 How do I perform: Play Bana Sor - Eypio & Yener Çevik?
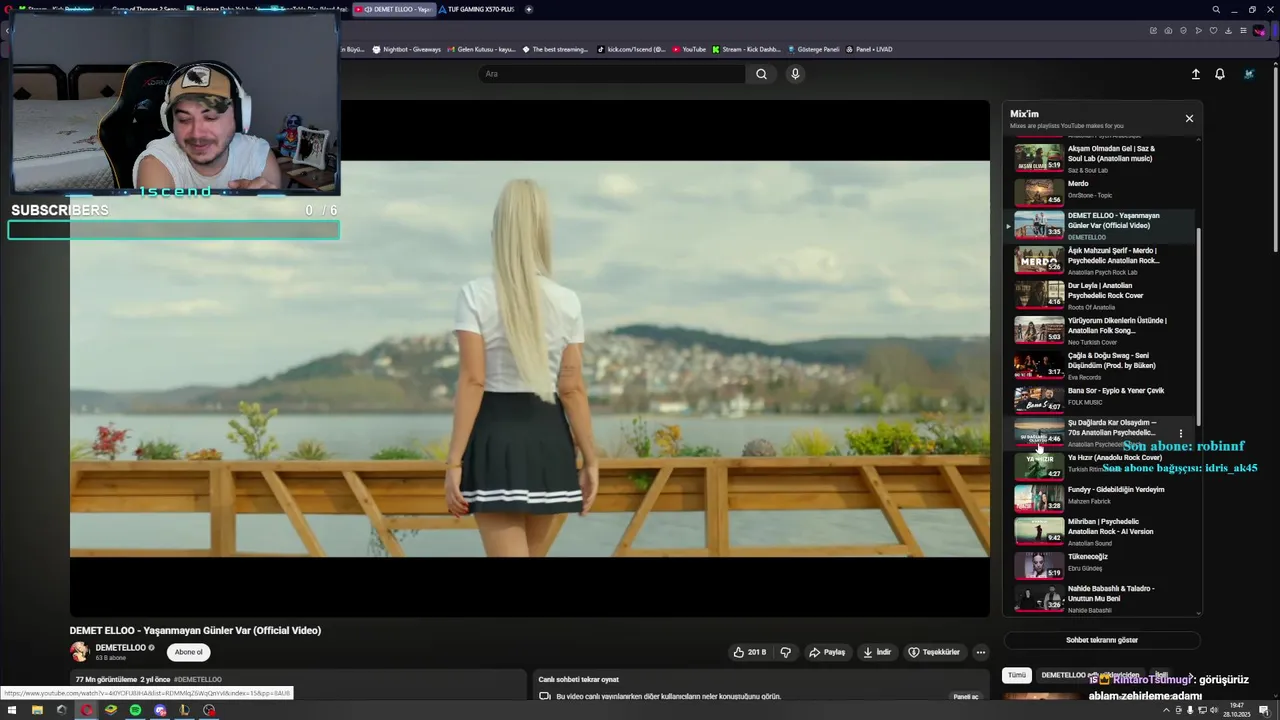pyautogui.click(x=1100, y=398)
